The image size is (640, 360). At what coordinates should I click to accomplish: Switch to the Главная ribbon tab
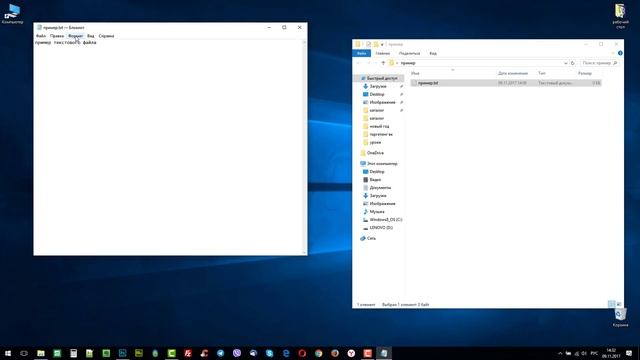click(x=382, y=53)
